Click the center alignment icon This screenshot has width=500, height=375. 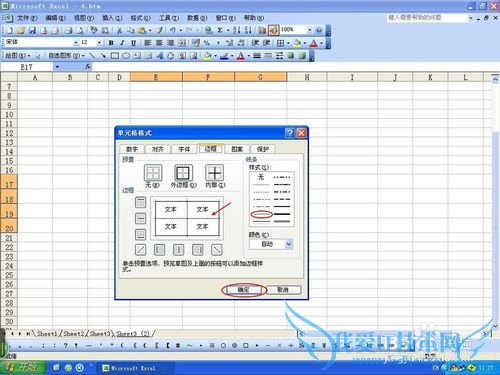pyautogui.click(x=159, y=43)
